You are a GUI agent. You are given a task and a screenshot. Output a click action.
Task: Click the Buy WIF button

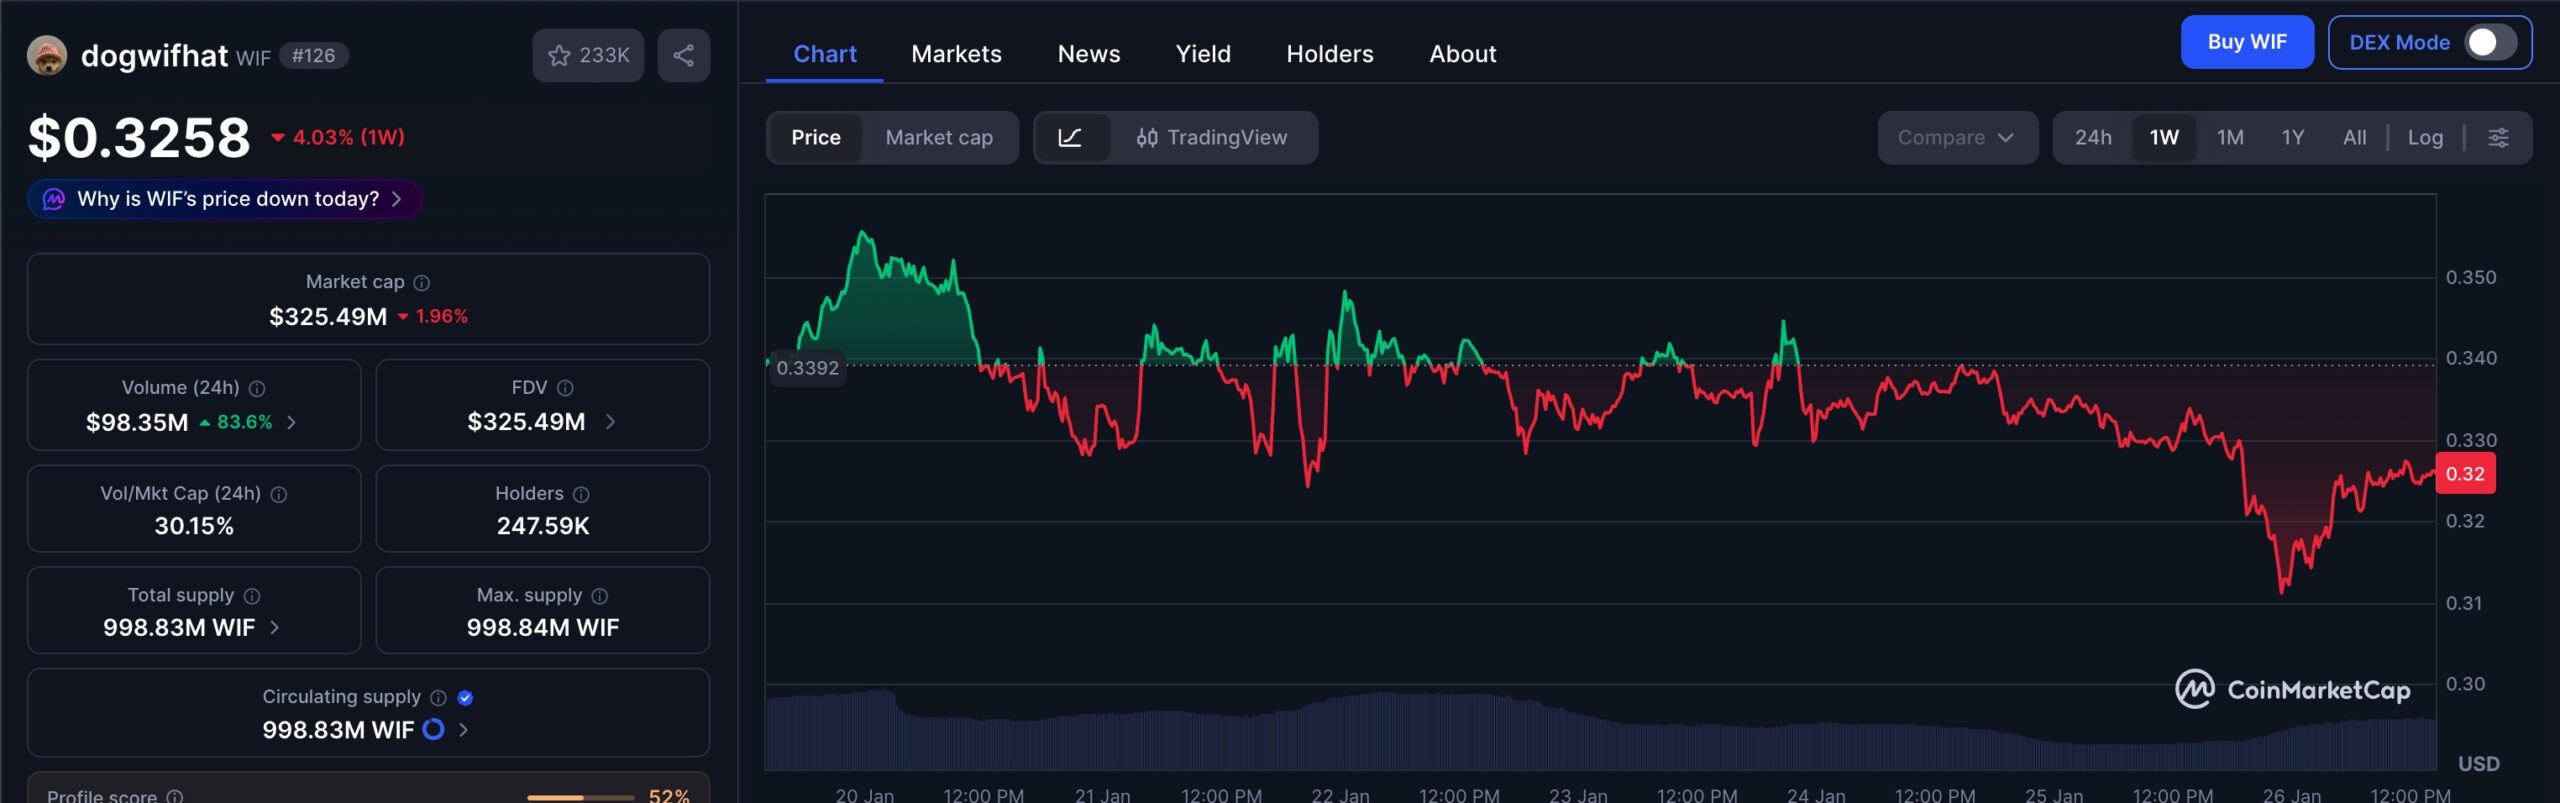pyautogui.click(x=2247, y=43)
